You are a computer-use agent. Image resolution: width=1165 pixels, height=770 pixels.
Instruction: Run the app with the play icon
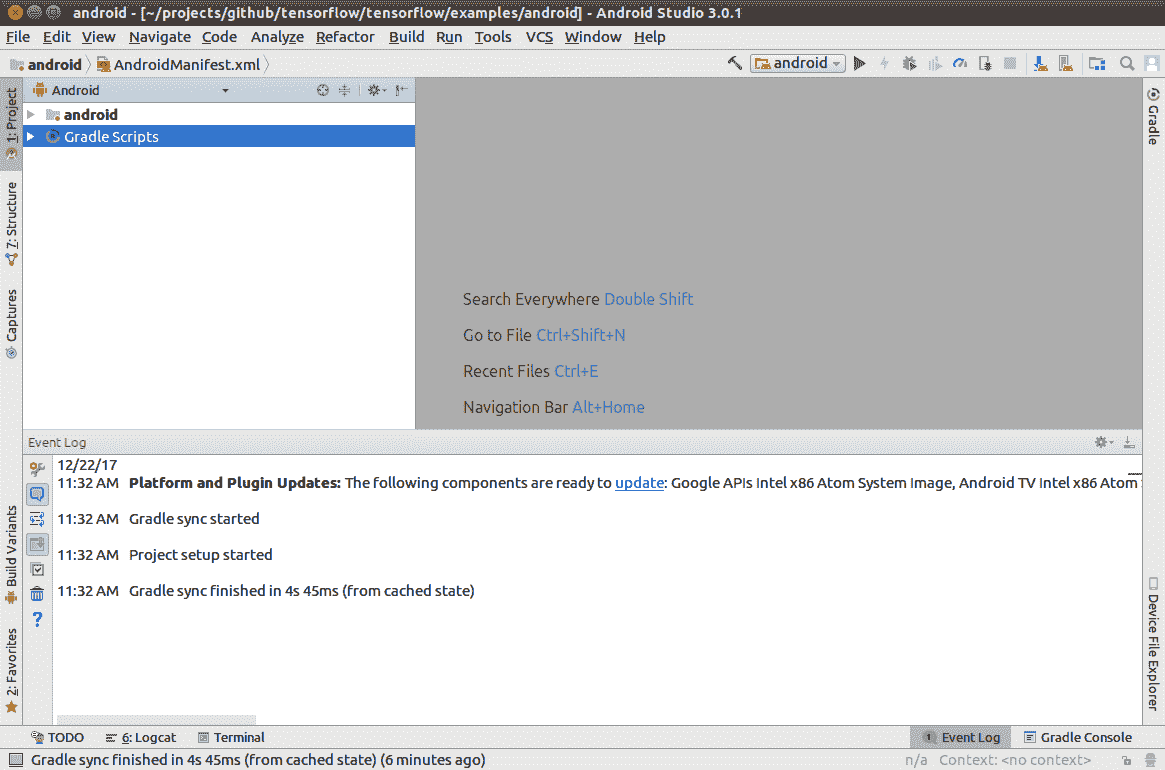(x=859, y=63)
